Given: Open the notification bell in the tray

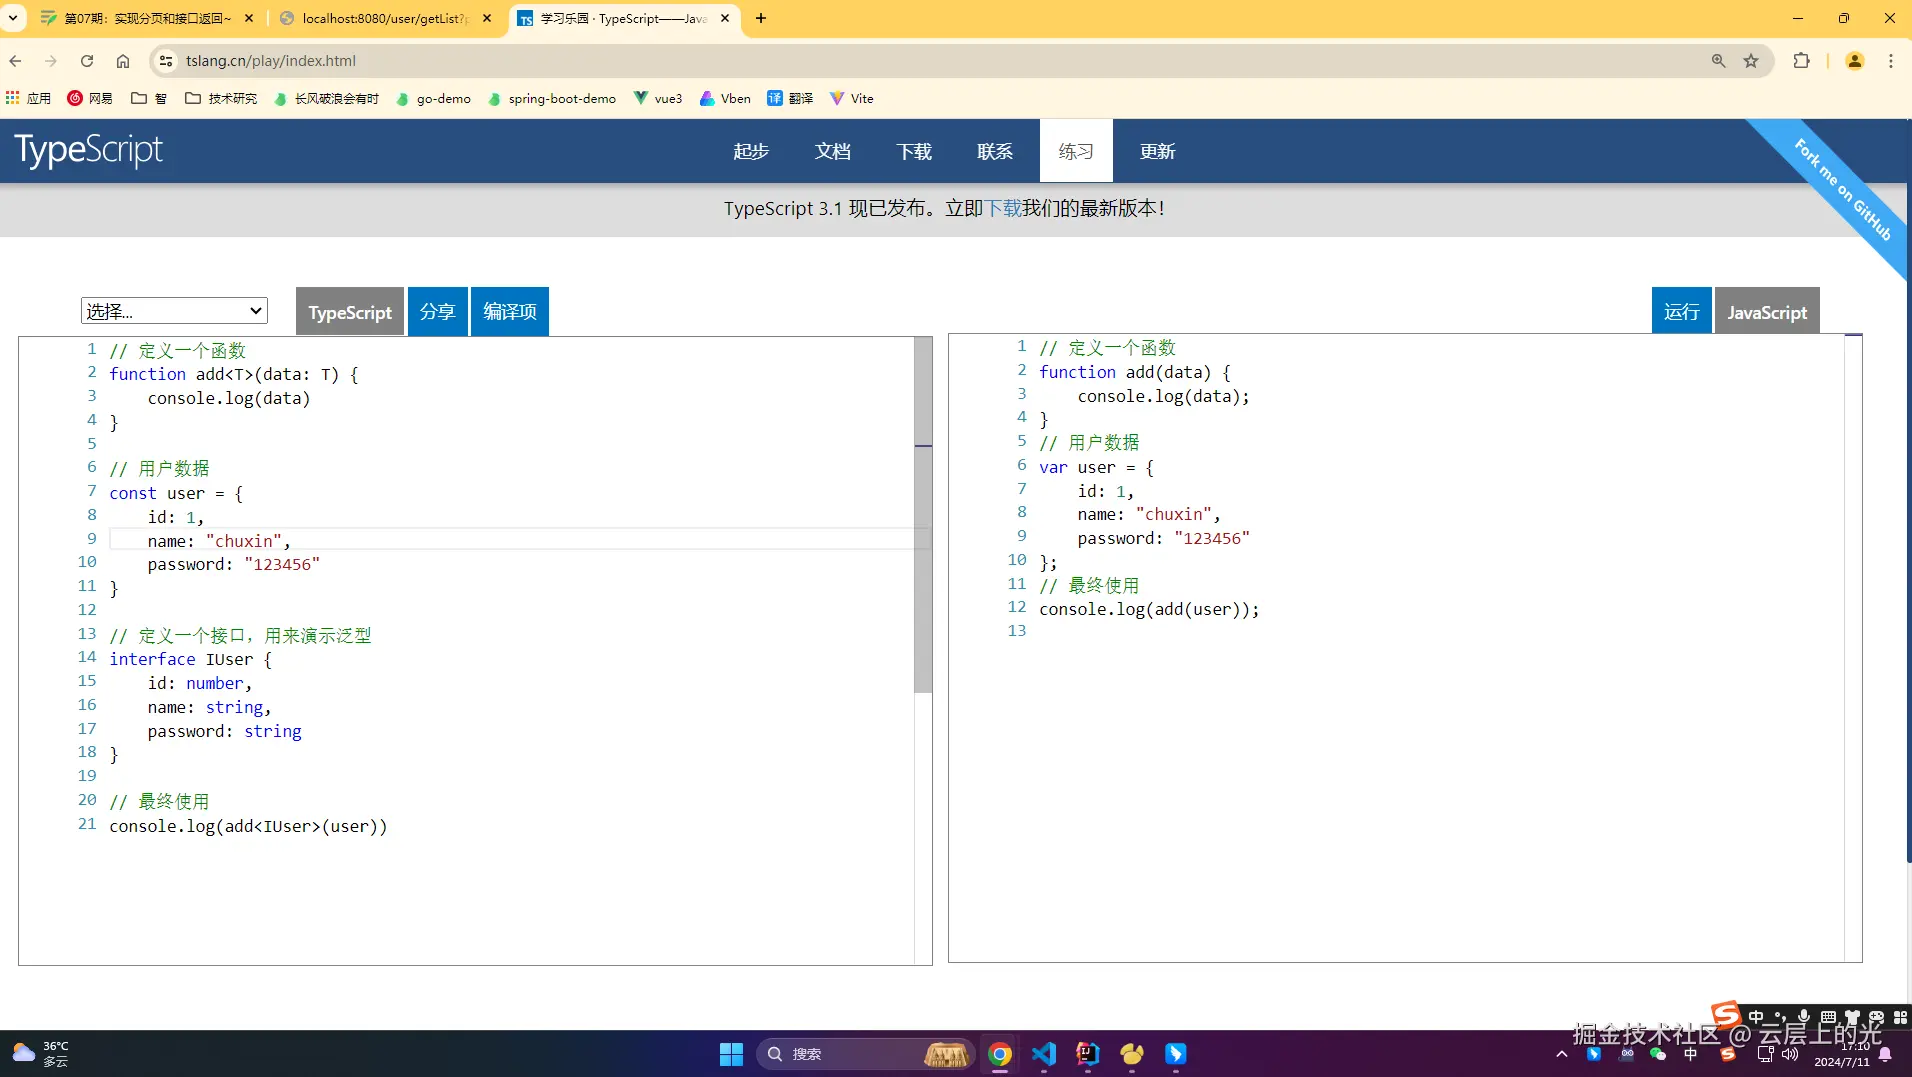Looking at the screenshot, I should tap(1885, 1054).
